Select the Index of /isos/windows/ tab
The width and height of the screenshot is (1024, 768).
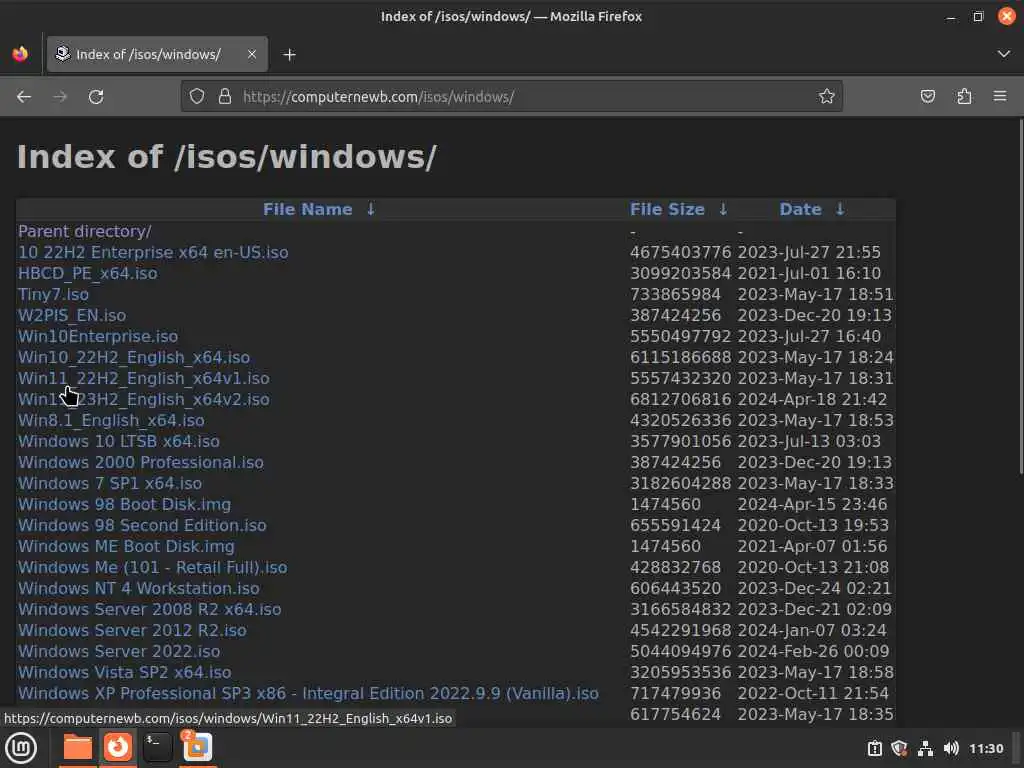coord(157,54)
